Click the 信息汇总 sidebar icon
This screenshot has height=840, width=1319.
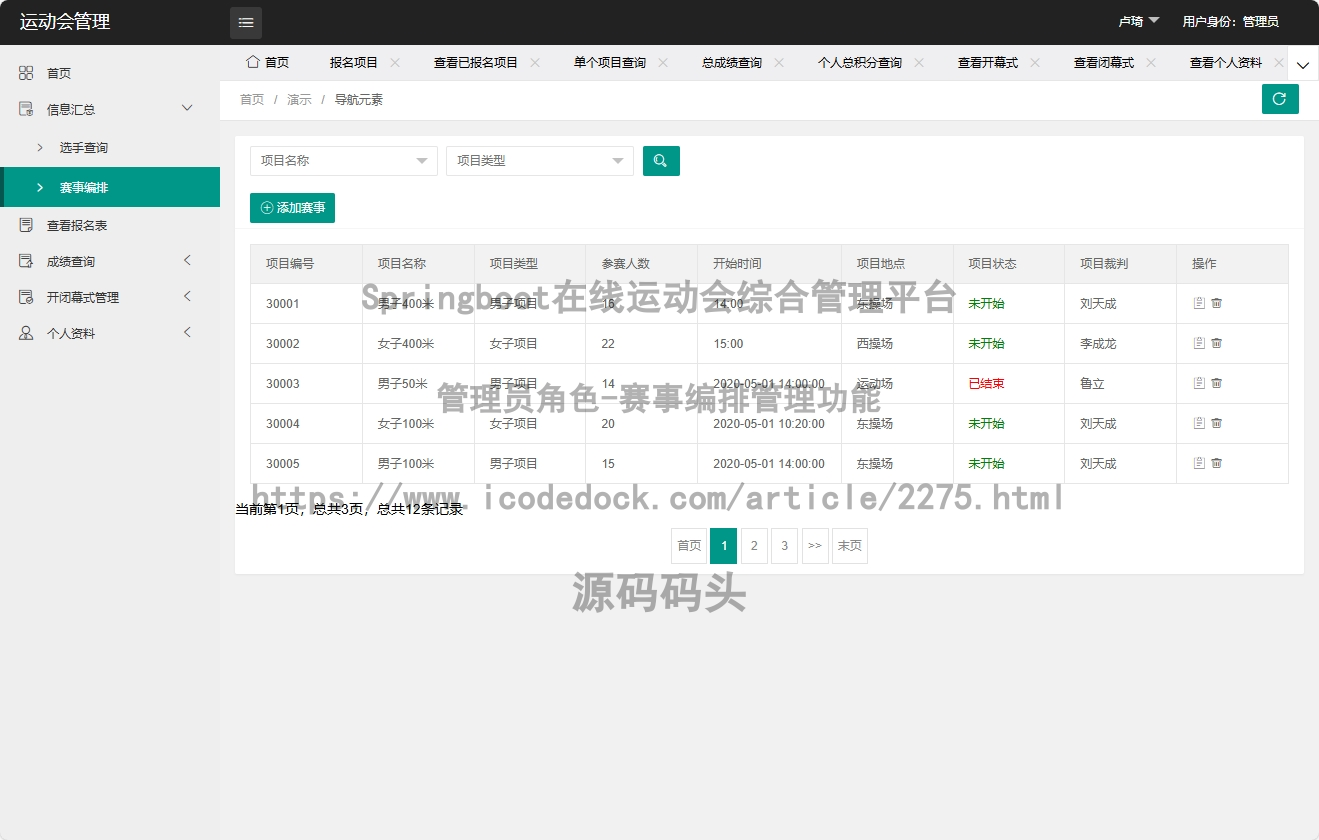click(x=26, y=109)
